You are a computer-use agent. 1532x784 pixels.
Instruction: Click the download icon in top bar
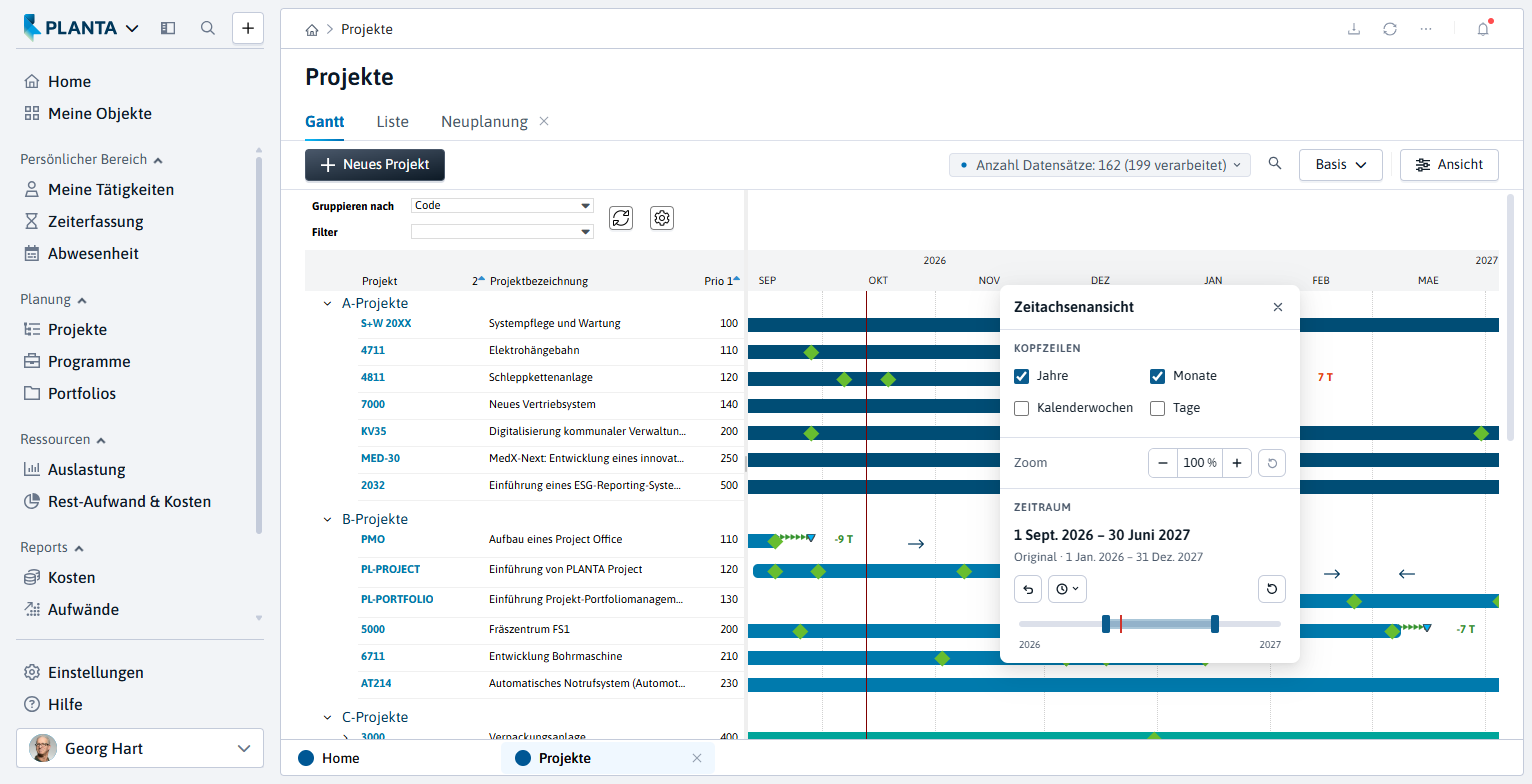point(1354,29)
